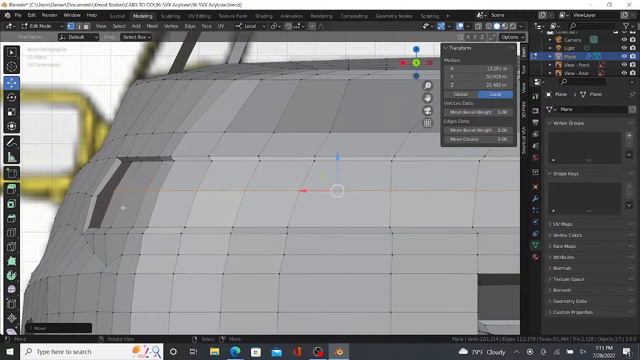
Task: Select the Poly Build tool
Action: (x=11, y=261)
